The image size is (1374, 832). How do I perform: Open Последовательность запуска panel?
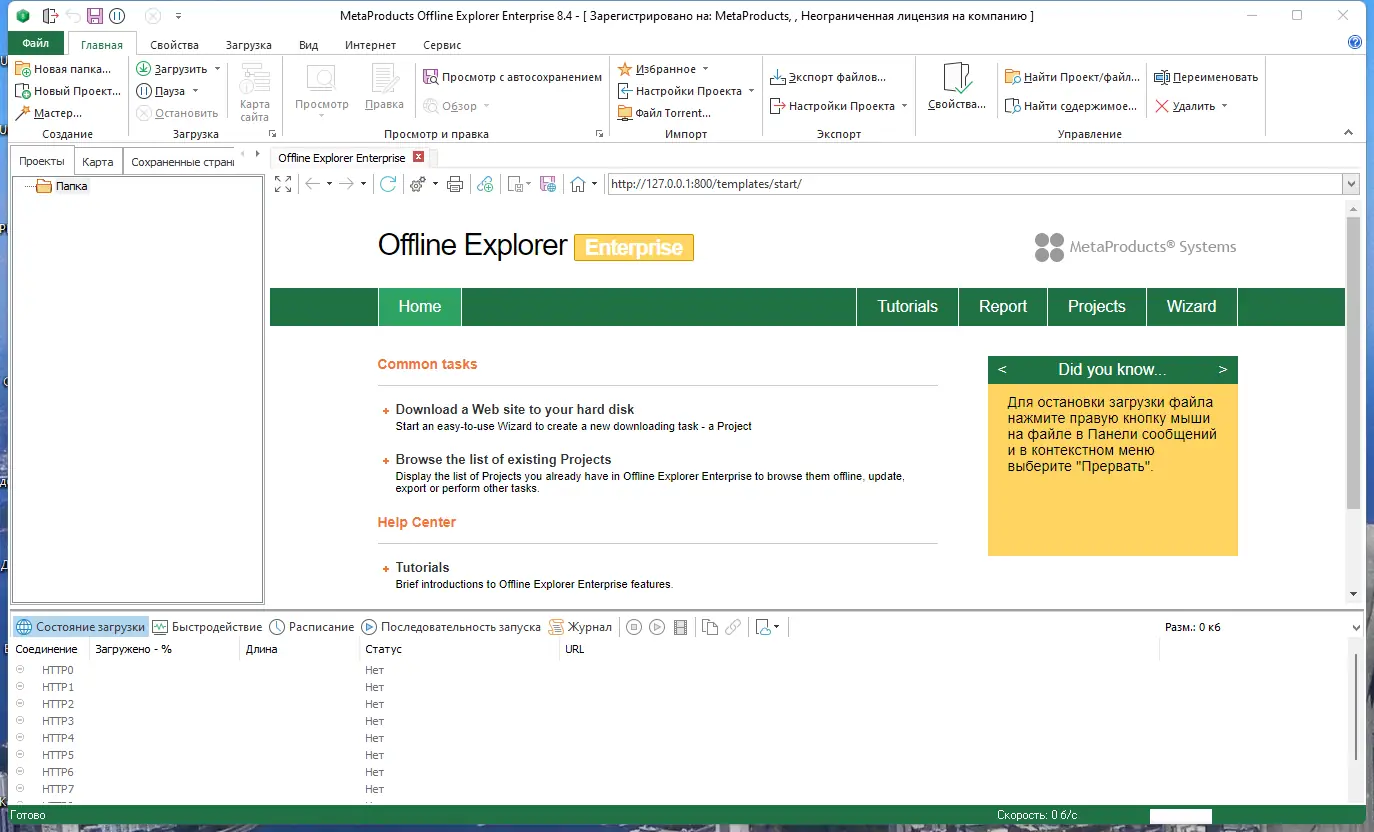tap(451, 627)
